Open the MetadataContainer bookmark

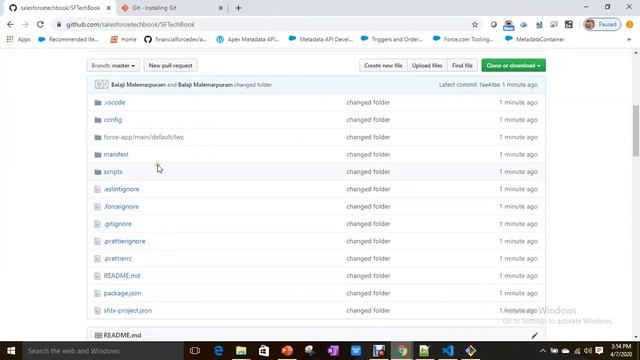click(535, 39)
